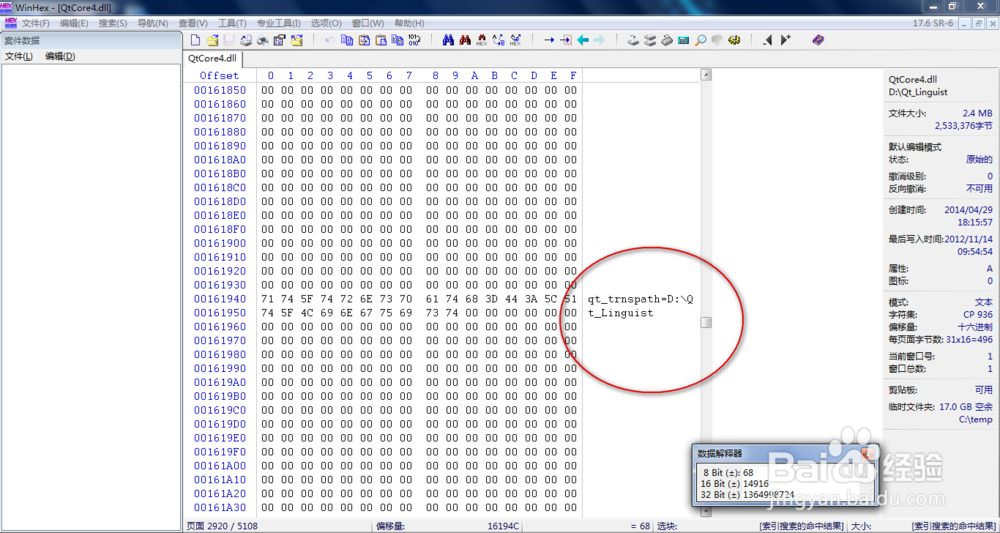Click the Undo arrow icon
Screen dimensions: 1000x533
tap(330, 40)
